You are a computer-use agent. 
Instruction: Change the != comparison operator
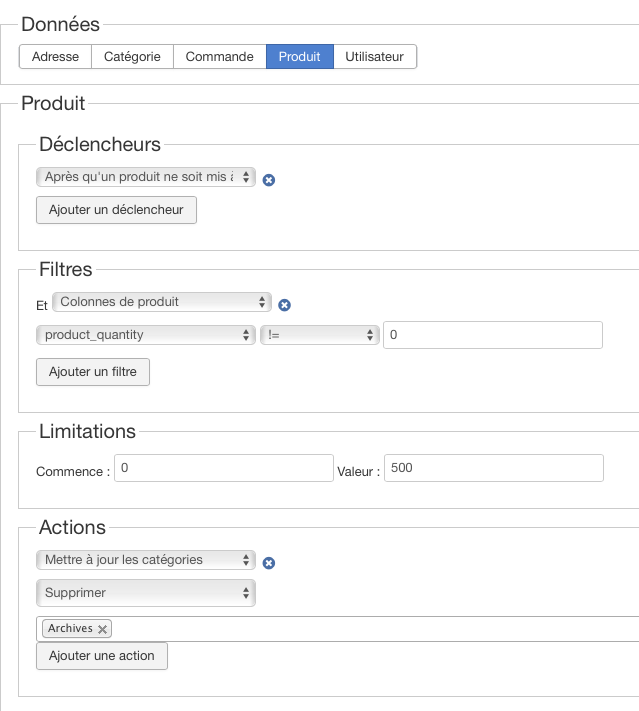point(319,335)
